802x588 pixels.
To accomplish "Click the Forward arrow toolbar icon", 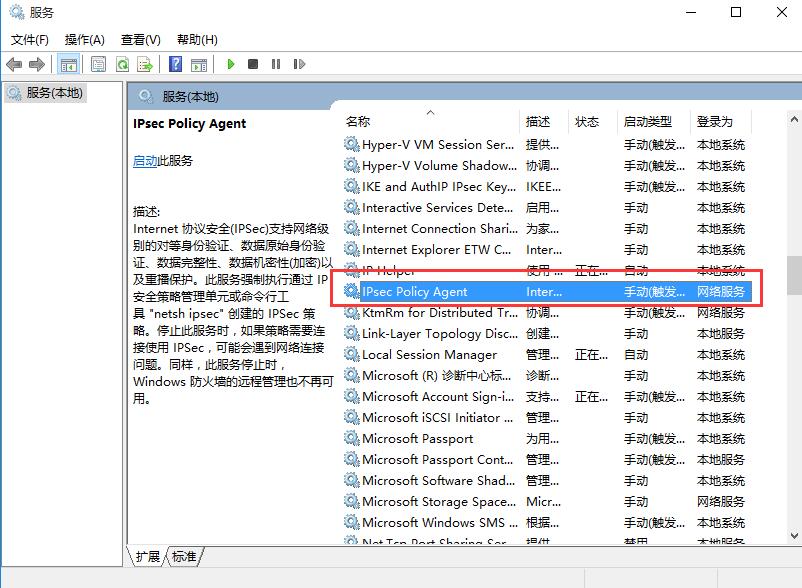I will click(x=37, y=64).
